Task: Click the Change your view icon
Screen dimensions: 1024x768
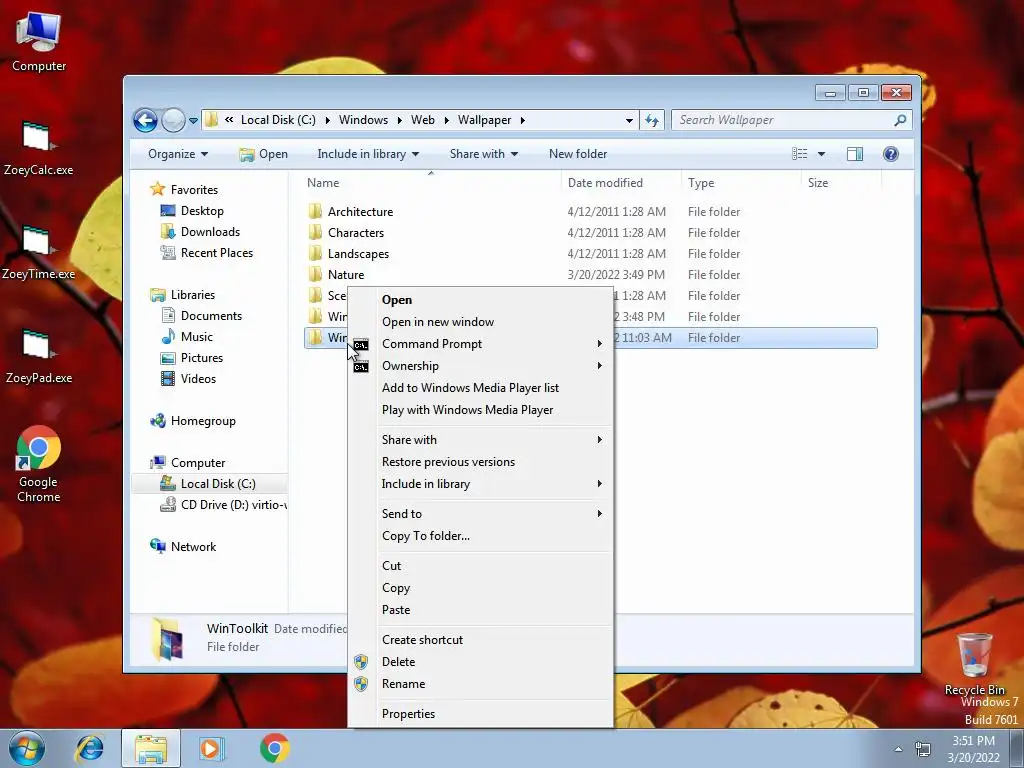Action: pyautogui.click(x=799, y=154)
